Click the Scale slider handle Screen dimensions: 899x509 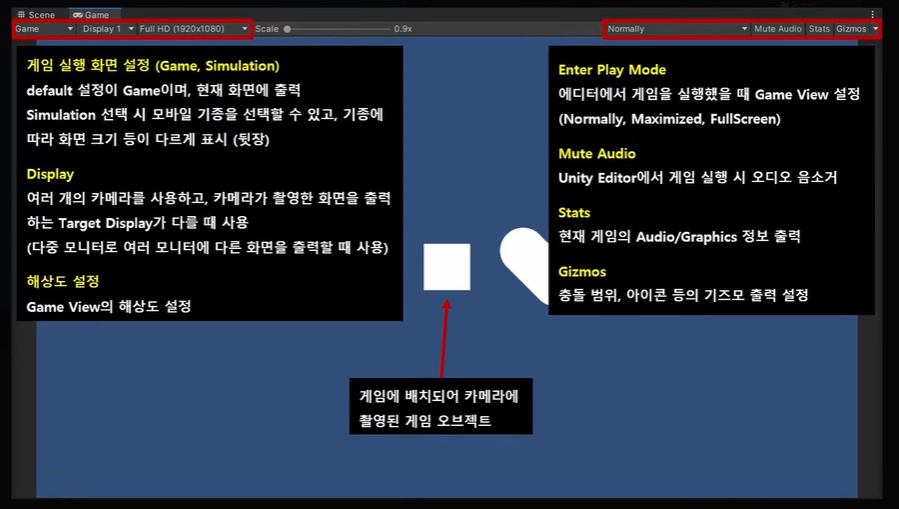[287, 29]
